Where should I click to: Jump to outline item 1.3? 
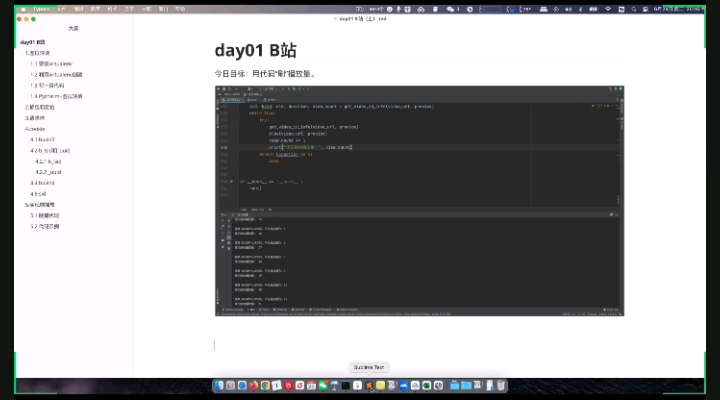tap(47, 85)
